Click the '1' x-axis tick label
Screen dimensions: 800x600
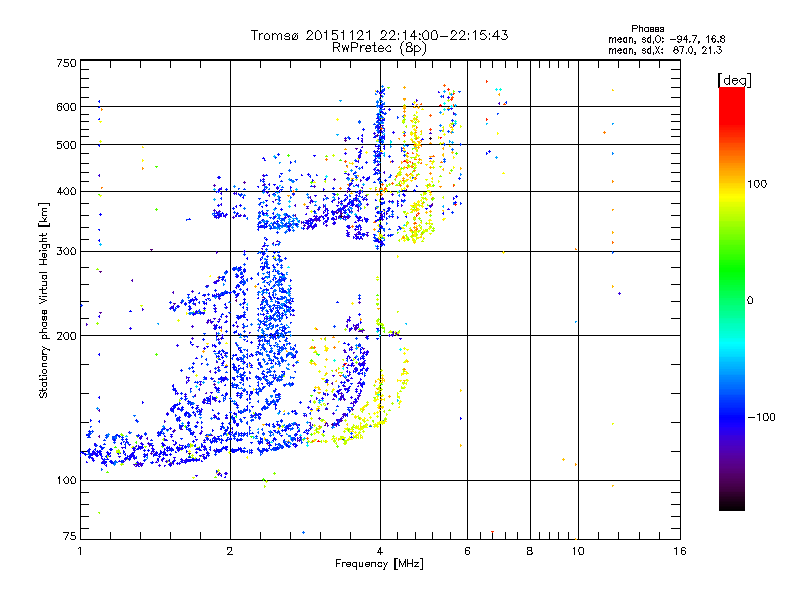[80, 551]
